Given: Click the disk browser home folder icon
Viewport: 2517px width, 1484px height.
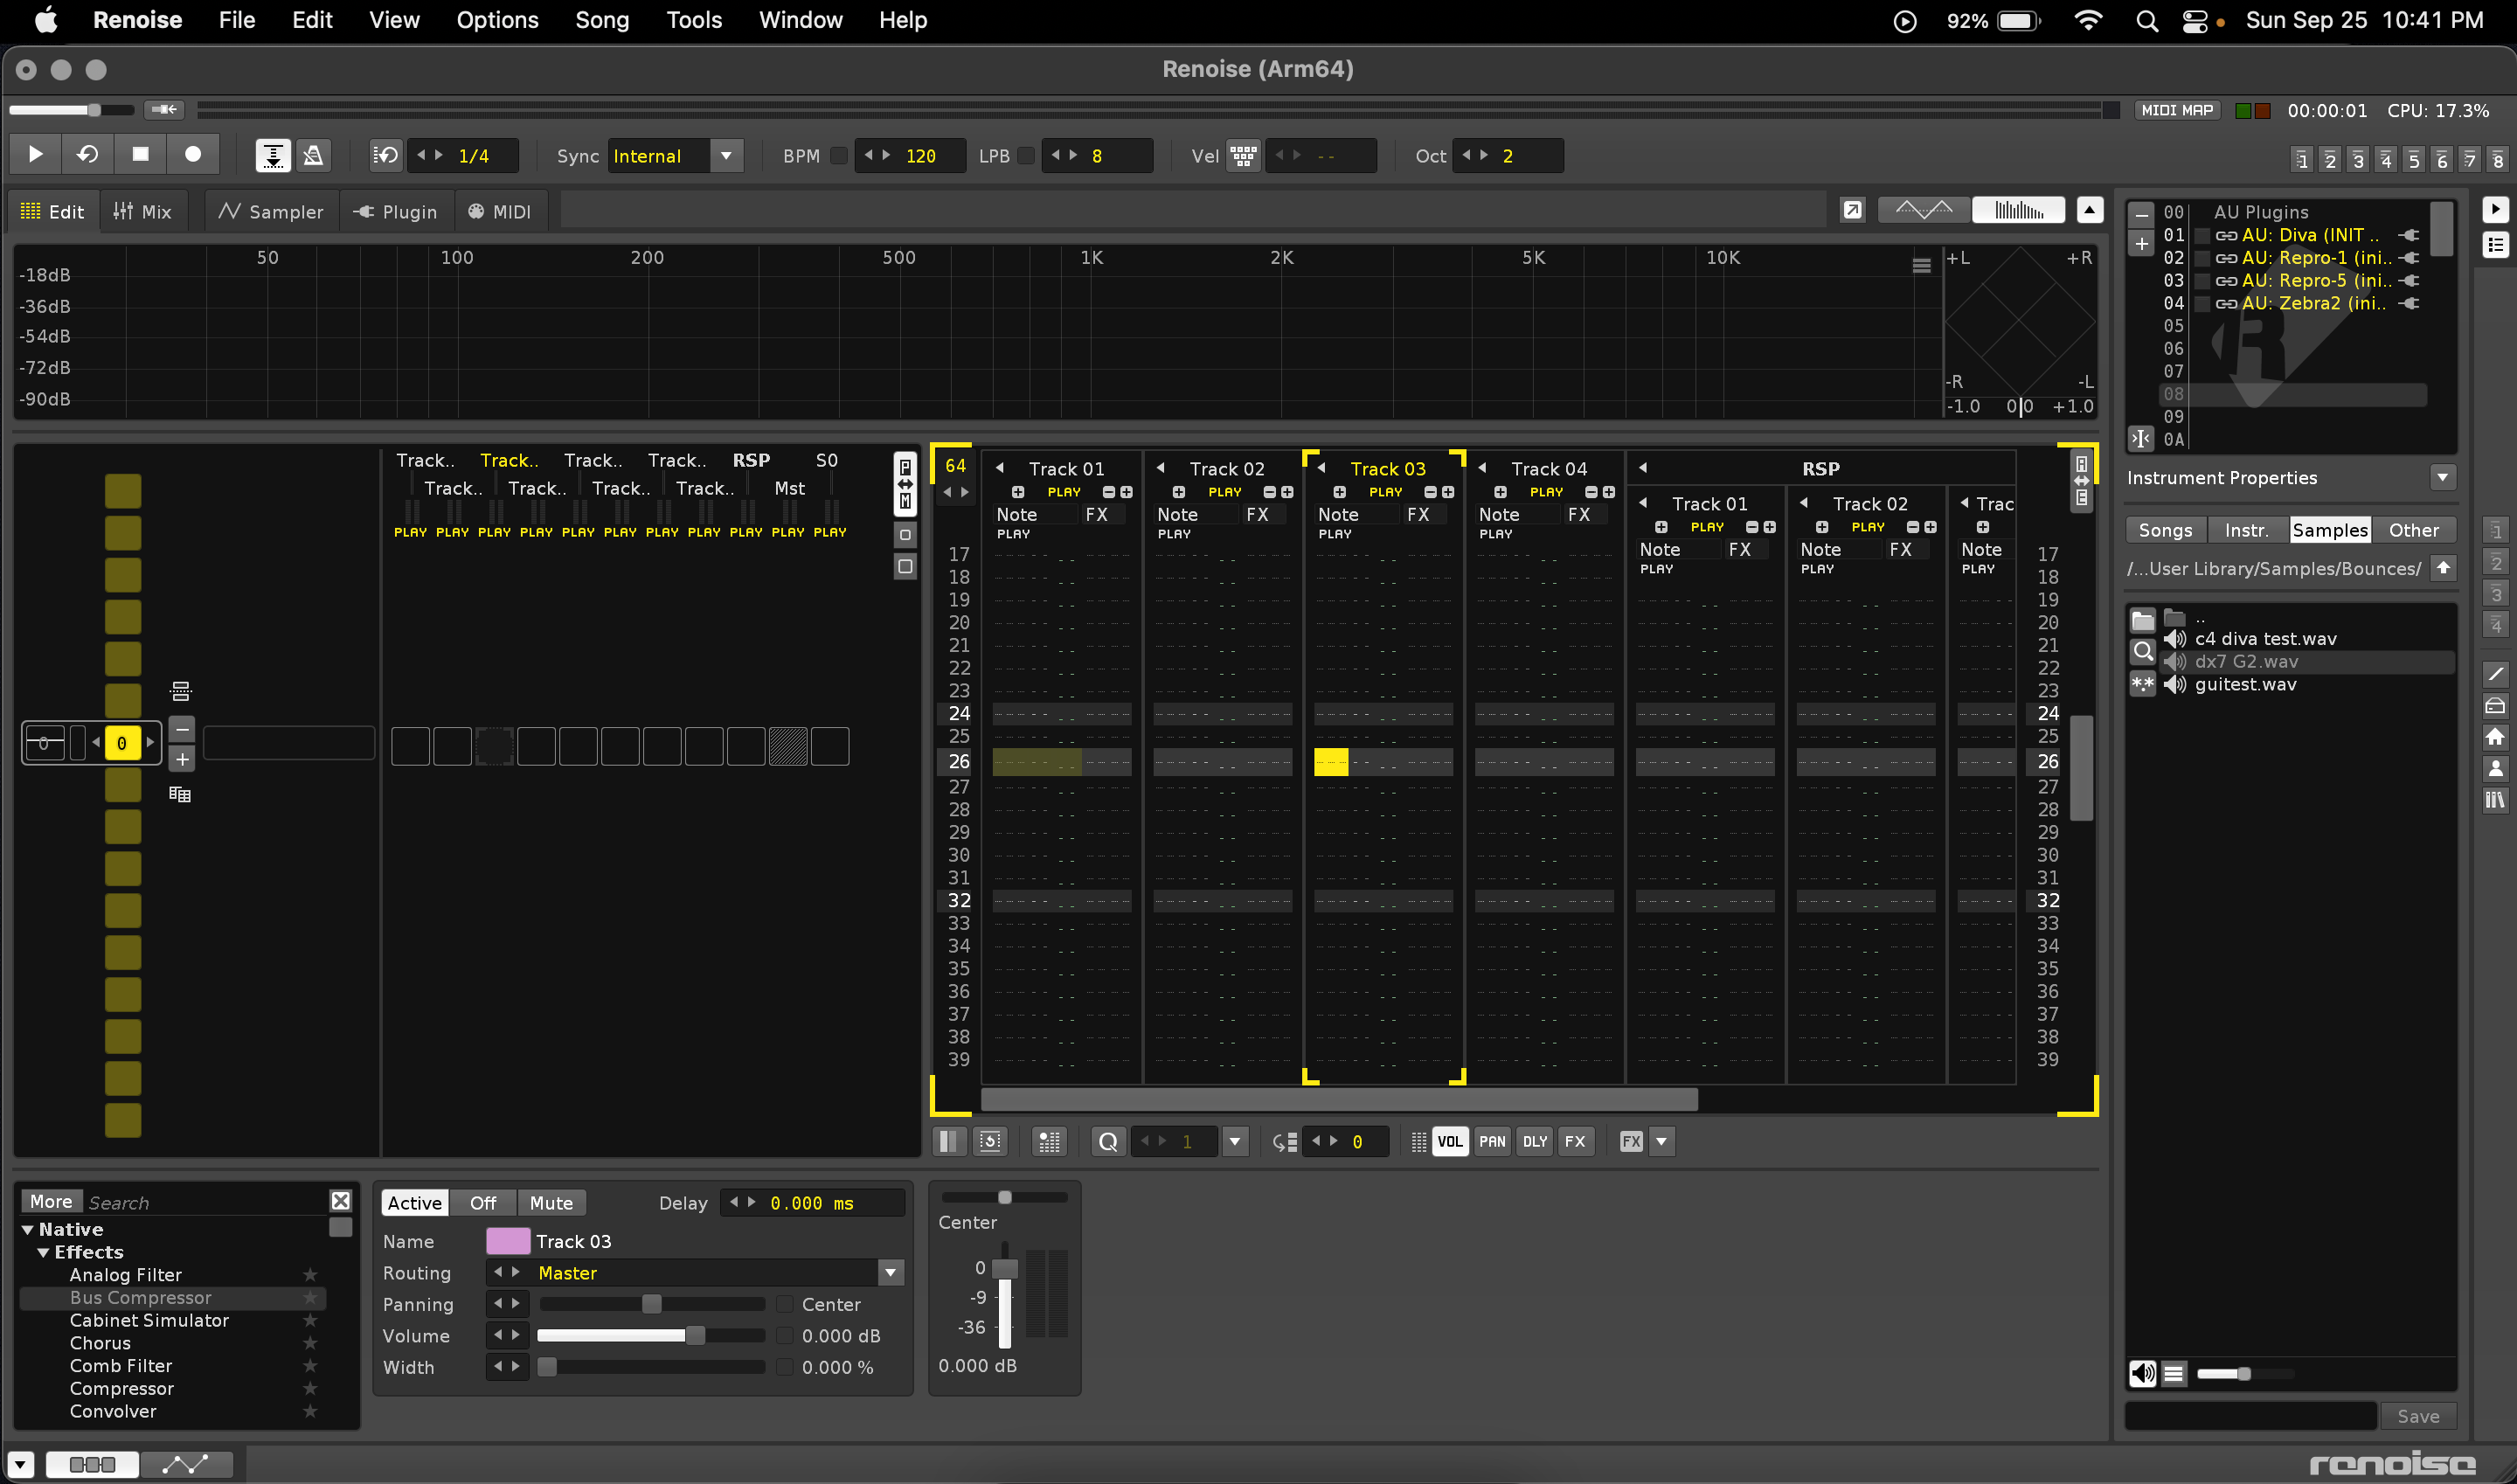Looking at the screenshot, I should [2495, 737].
